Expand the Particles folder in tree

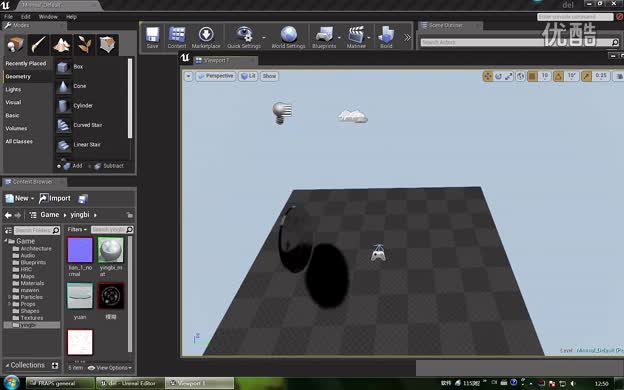[9, 297]
